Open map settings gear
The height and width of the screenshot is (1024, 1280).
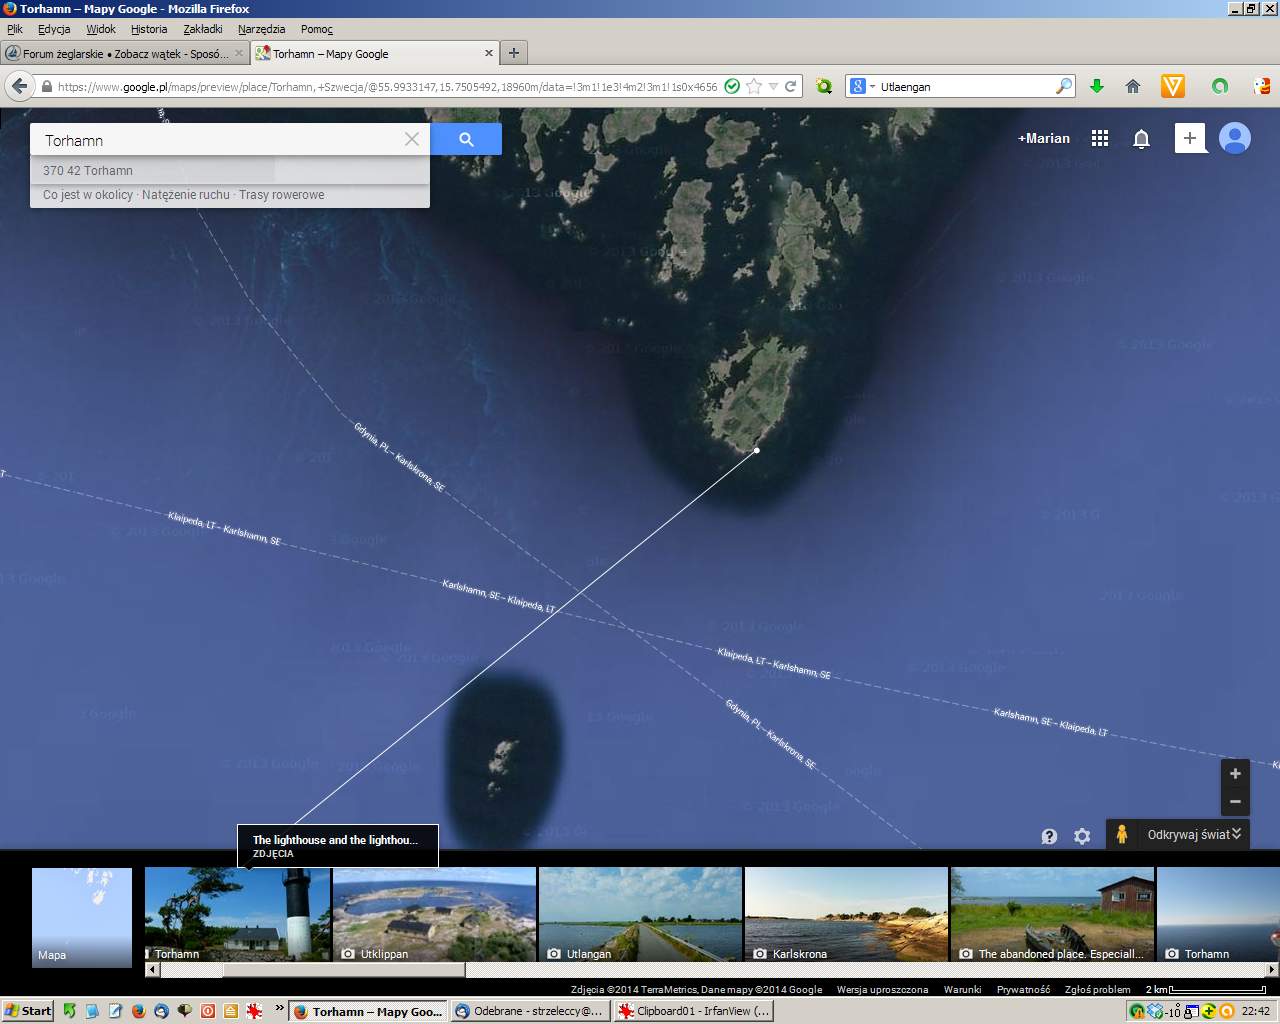(x=1082, y=836)
